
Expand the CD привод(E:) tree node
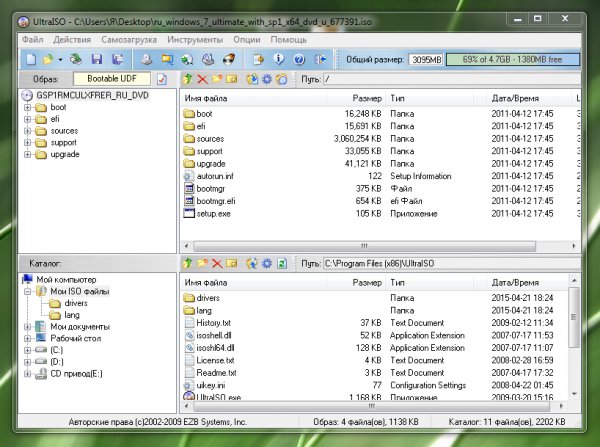click(x=27, y=374)
